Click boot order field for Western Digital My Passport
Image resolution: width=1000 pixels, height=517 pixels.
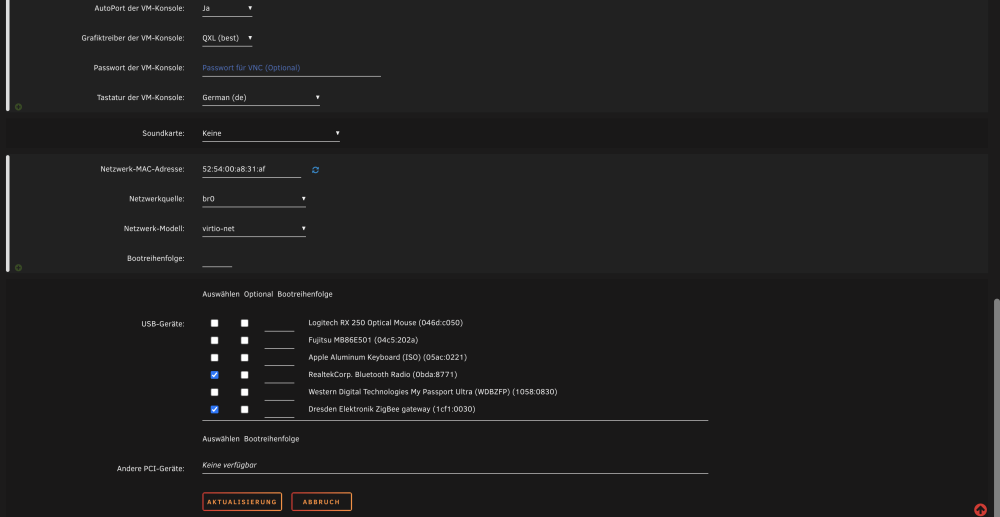pos(279,393)
